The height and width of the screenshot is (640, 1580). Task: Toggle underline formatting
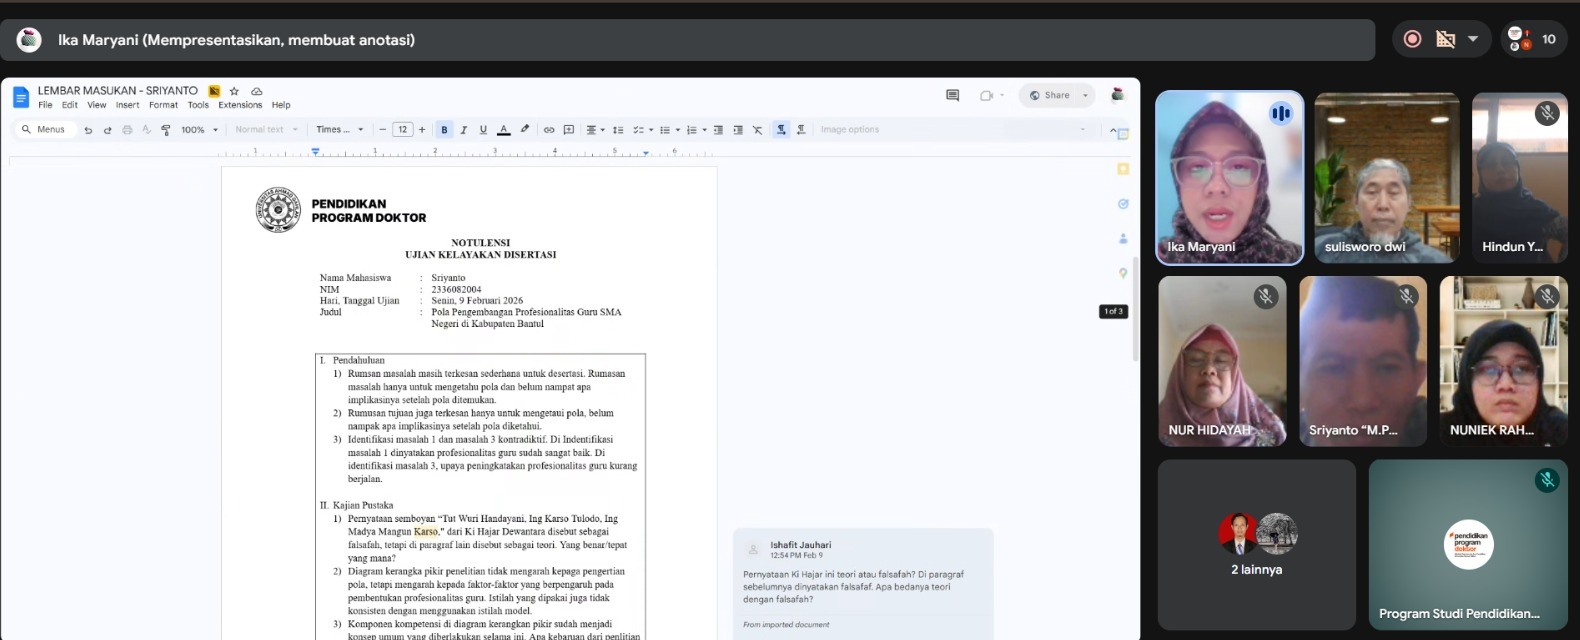(x=483, y=130)
